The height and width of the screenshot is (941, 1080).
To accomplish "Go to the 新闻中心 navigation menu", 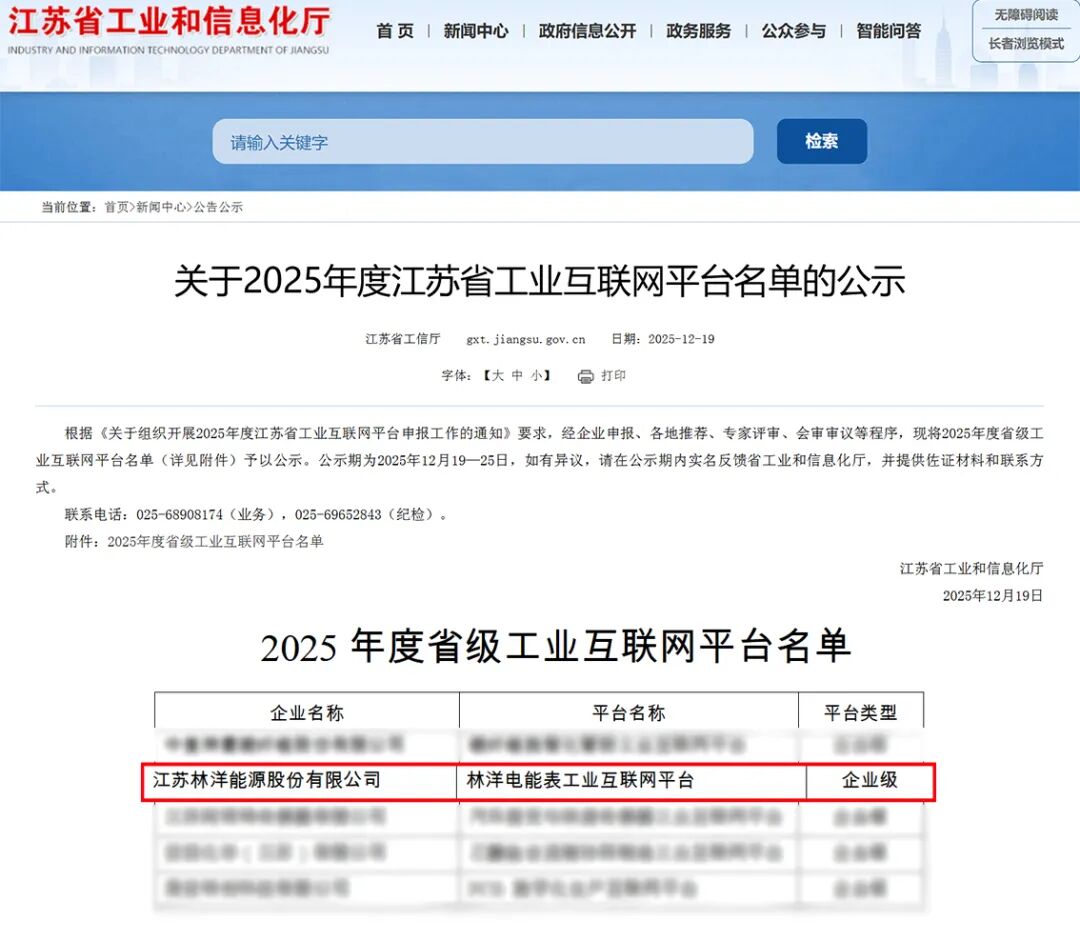I will click(x=476, y=31).
